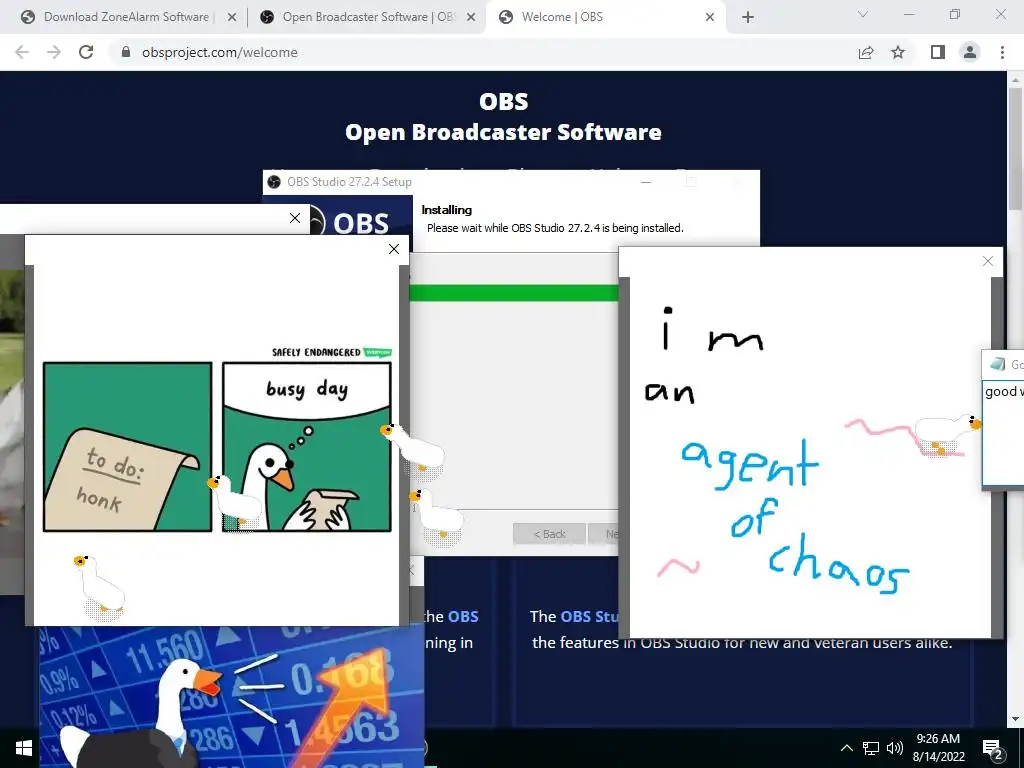Close the agent of chaos drawing window
The width and height of the screenshot is (1024, 768).
[988, 261]
